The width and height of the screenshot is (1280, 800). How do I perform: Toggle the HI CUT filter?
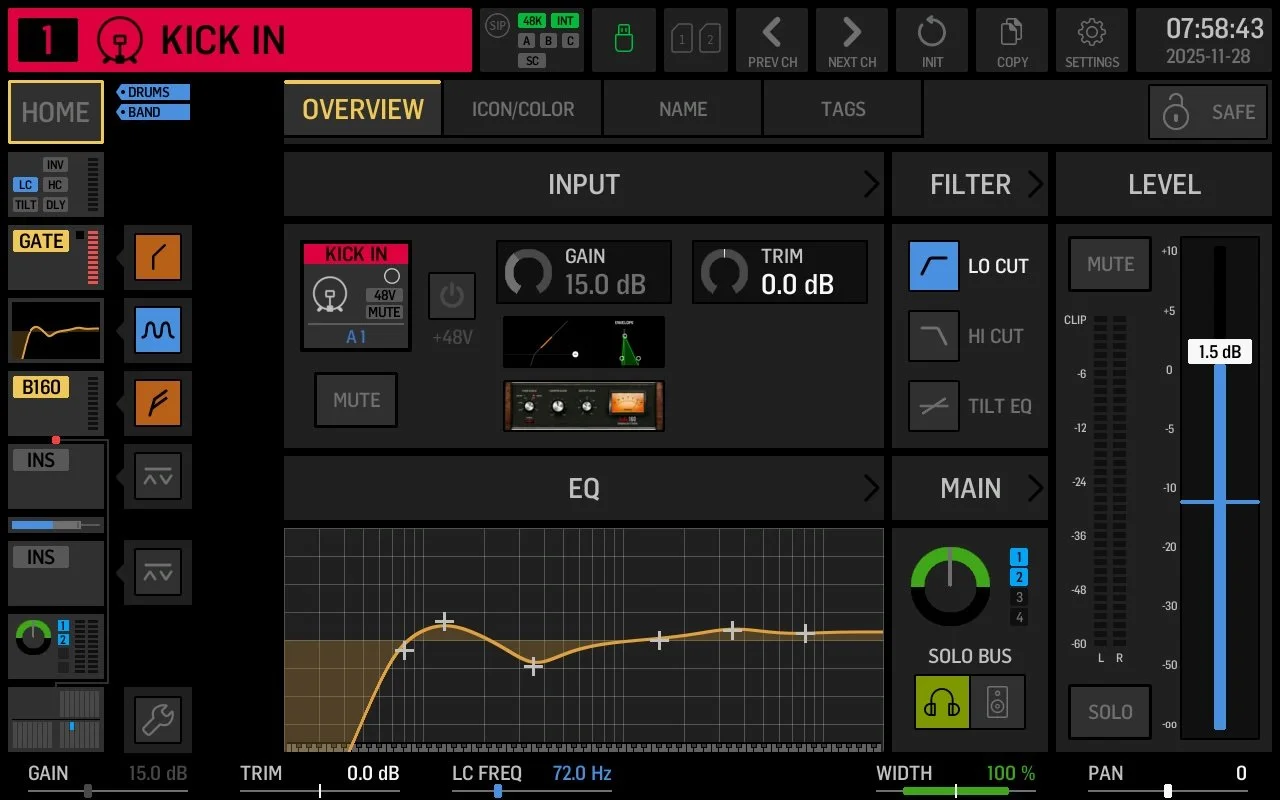click(x=934, y=336)
